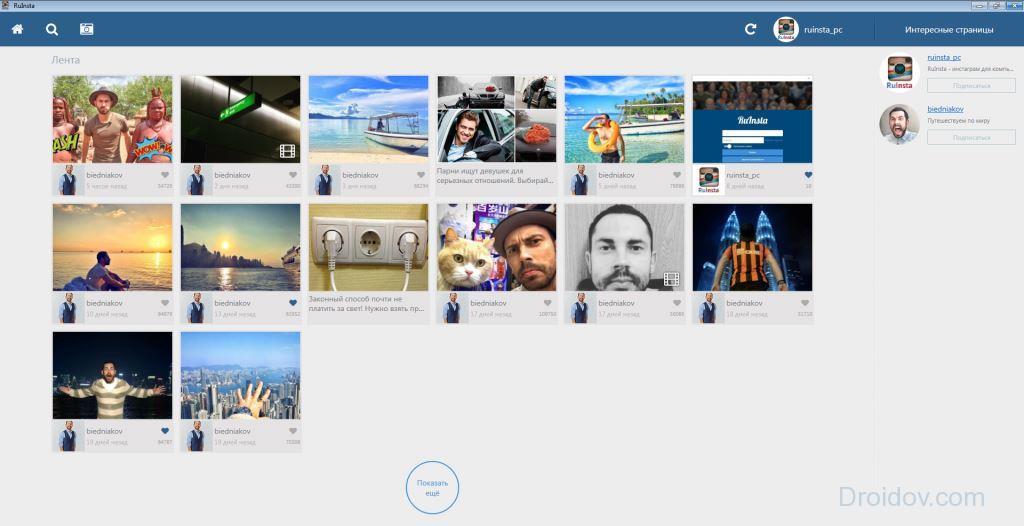Open the search magnifier icon
Viewport: 1024px width, 526px height.
pyautogui.click(x=52, y=29)
